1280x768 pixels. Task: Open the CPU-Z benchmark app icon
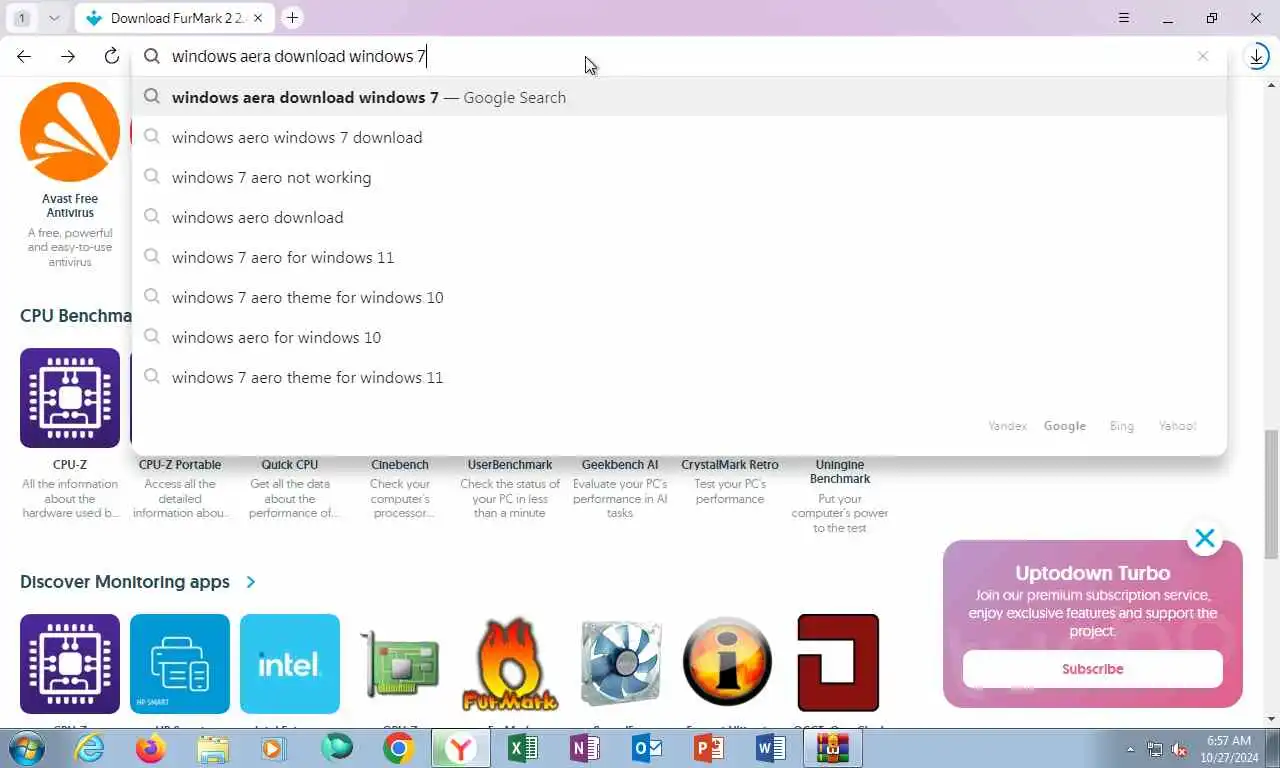pos(70,398)
